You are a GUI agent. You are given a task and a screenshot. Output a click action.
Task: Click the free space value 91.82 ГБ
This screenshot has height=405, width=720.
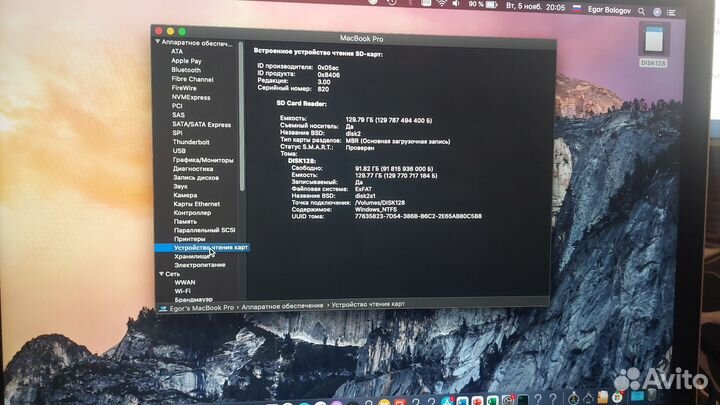coord(394,169)
